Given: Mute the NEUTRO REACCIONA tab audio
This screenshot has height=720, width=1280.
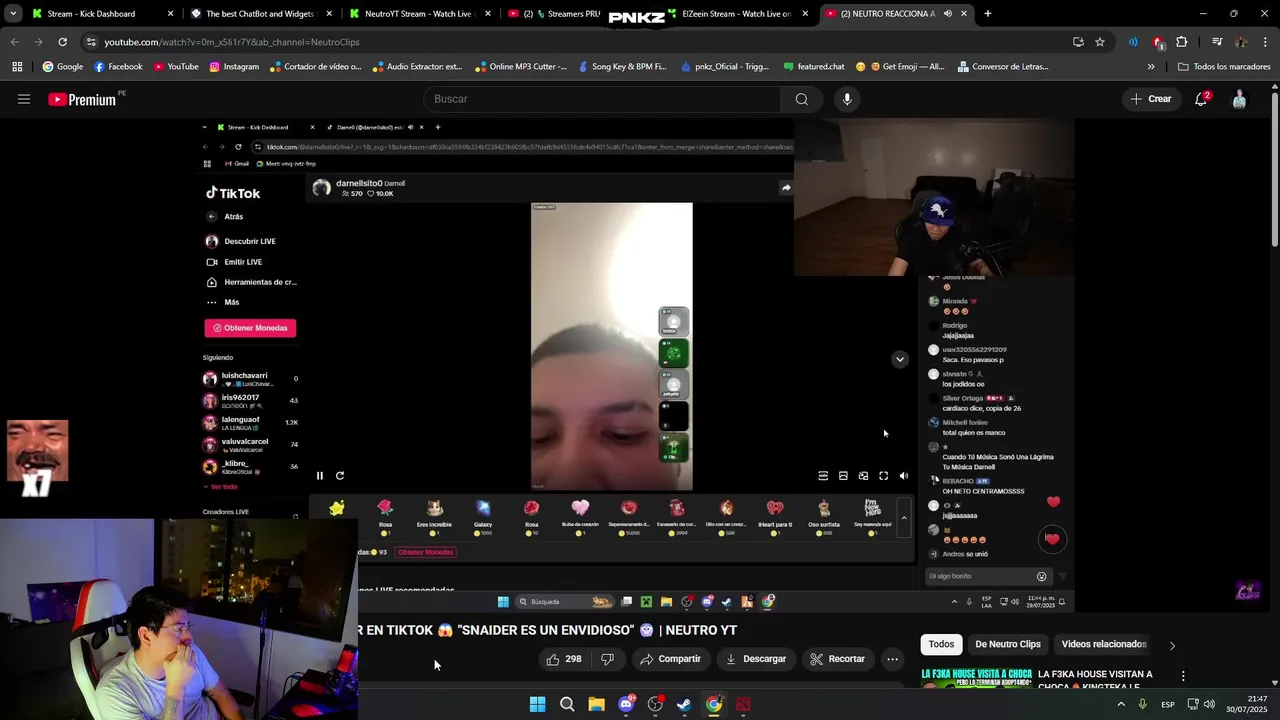Looking at the screenshot, I should point(947,14).
